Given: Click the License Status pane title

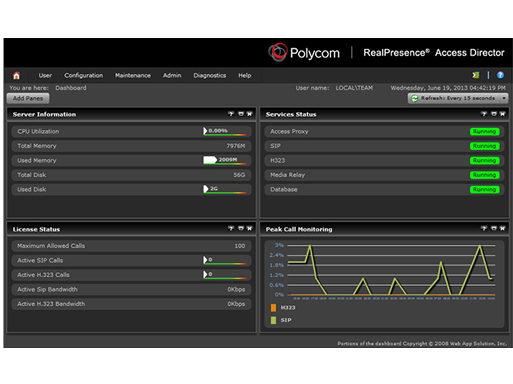Looking at the screenshot, I should click(36, 229).
